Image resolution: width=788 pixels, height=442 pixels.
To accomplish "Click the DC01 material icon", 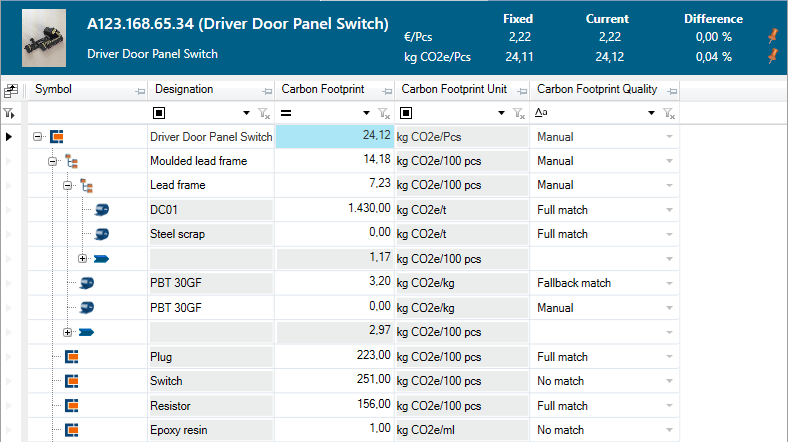I will (x=101, y=210).
